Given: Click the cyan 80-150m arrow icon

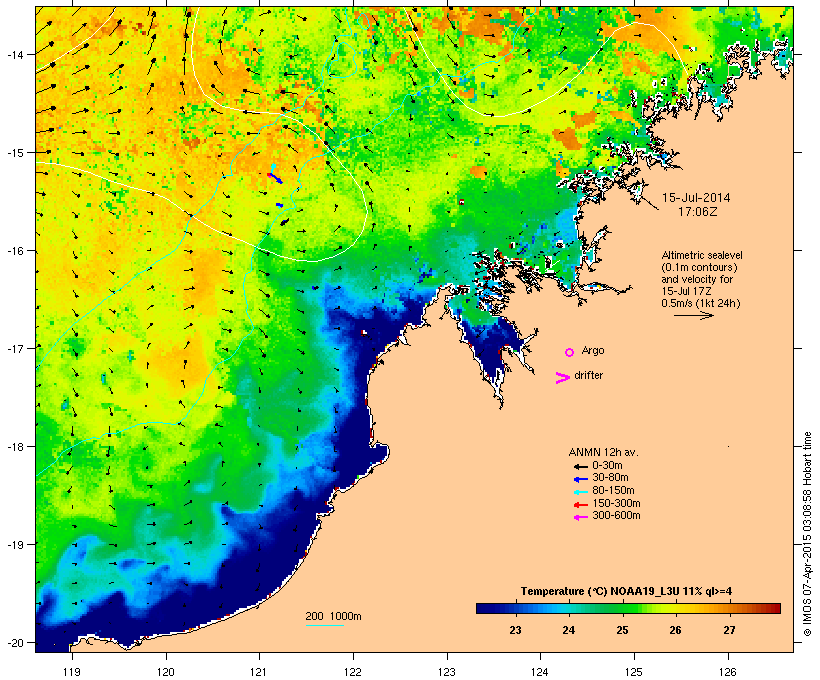Looking at the screenshot, I should pos(580,492).
